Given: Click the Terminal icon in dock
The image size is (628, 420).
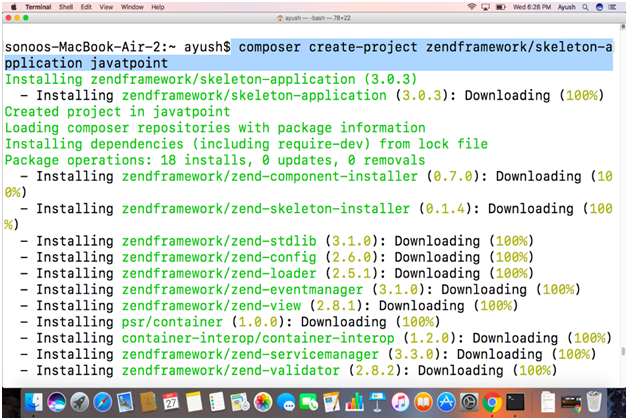Looking at the screenshot, I should tap(515, 402).
